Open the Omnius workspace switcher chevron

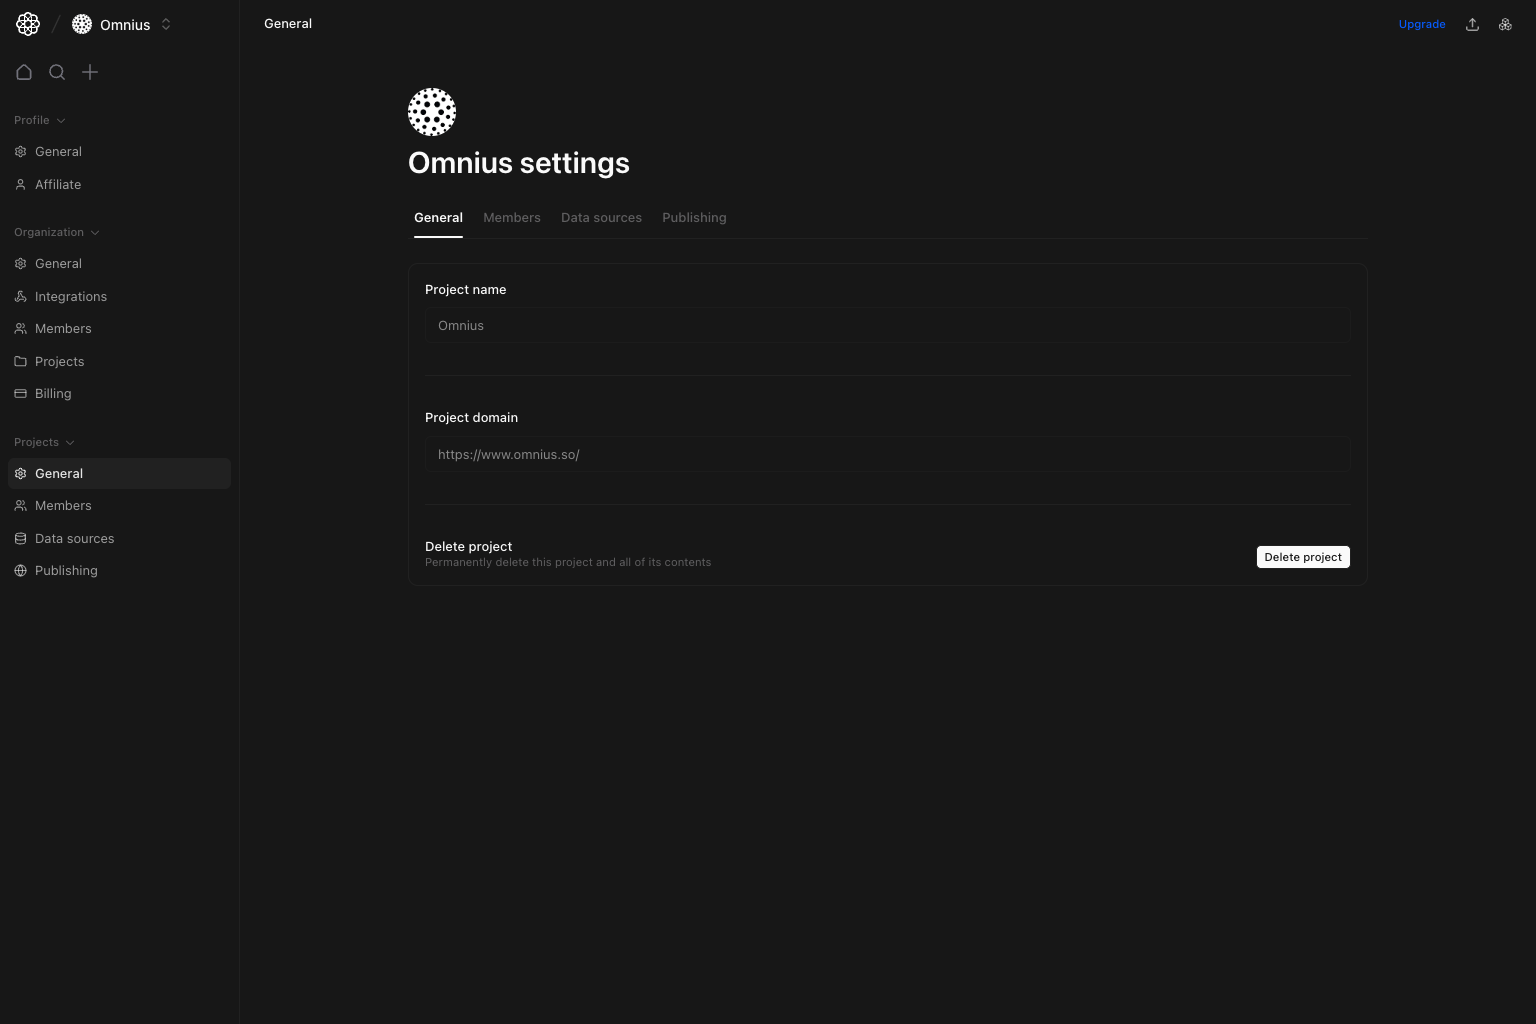click(166, 24)
